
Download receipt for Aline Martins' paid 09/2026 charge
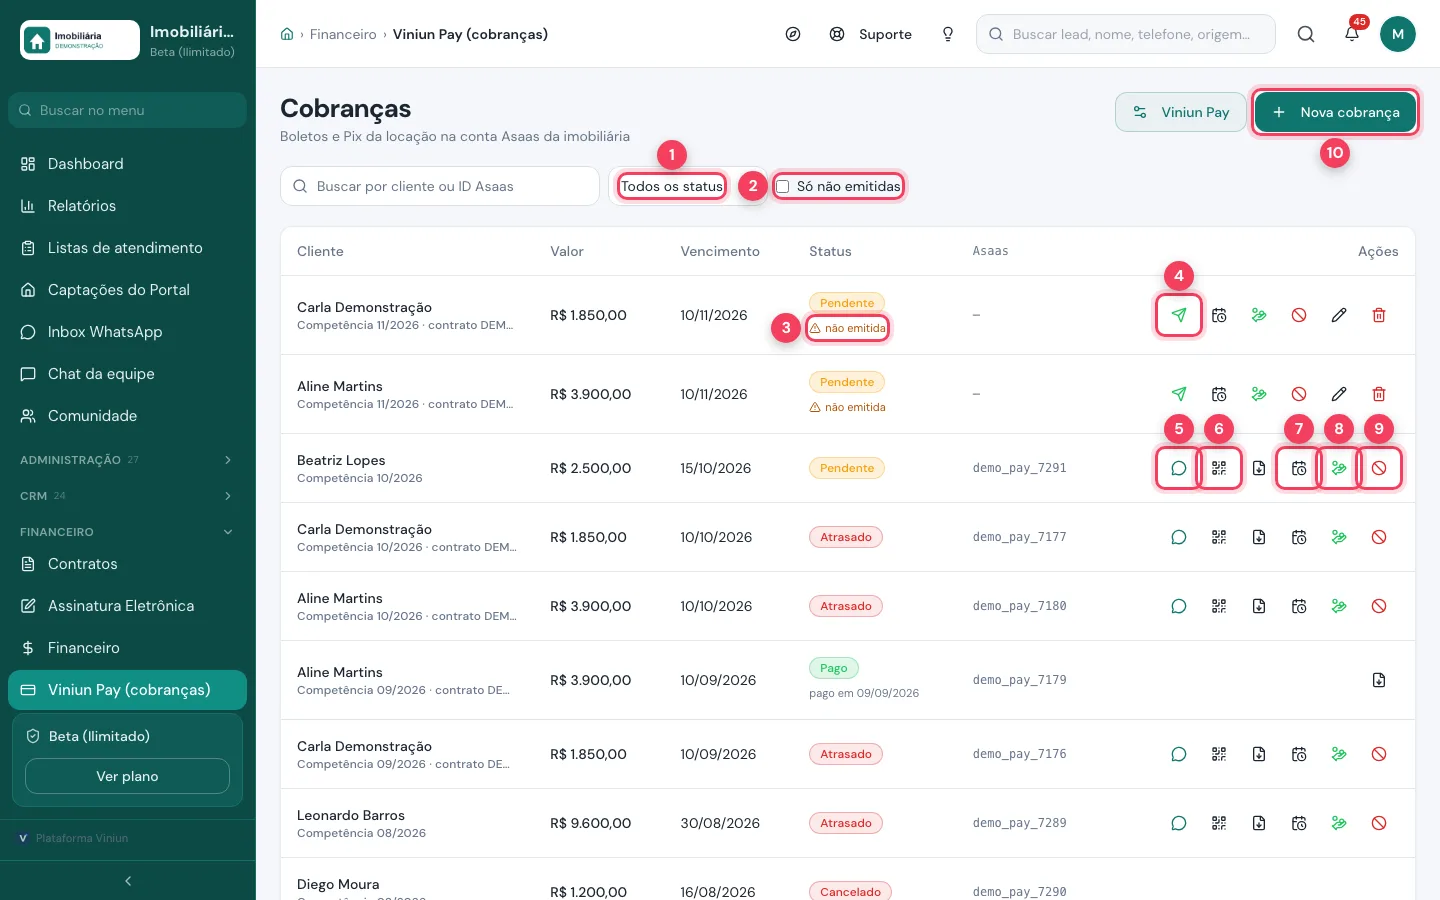click(x=1379, y=680)
